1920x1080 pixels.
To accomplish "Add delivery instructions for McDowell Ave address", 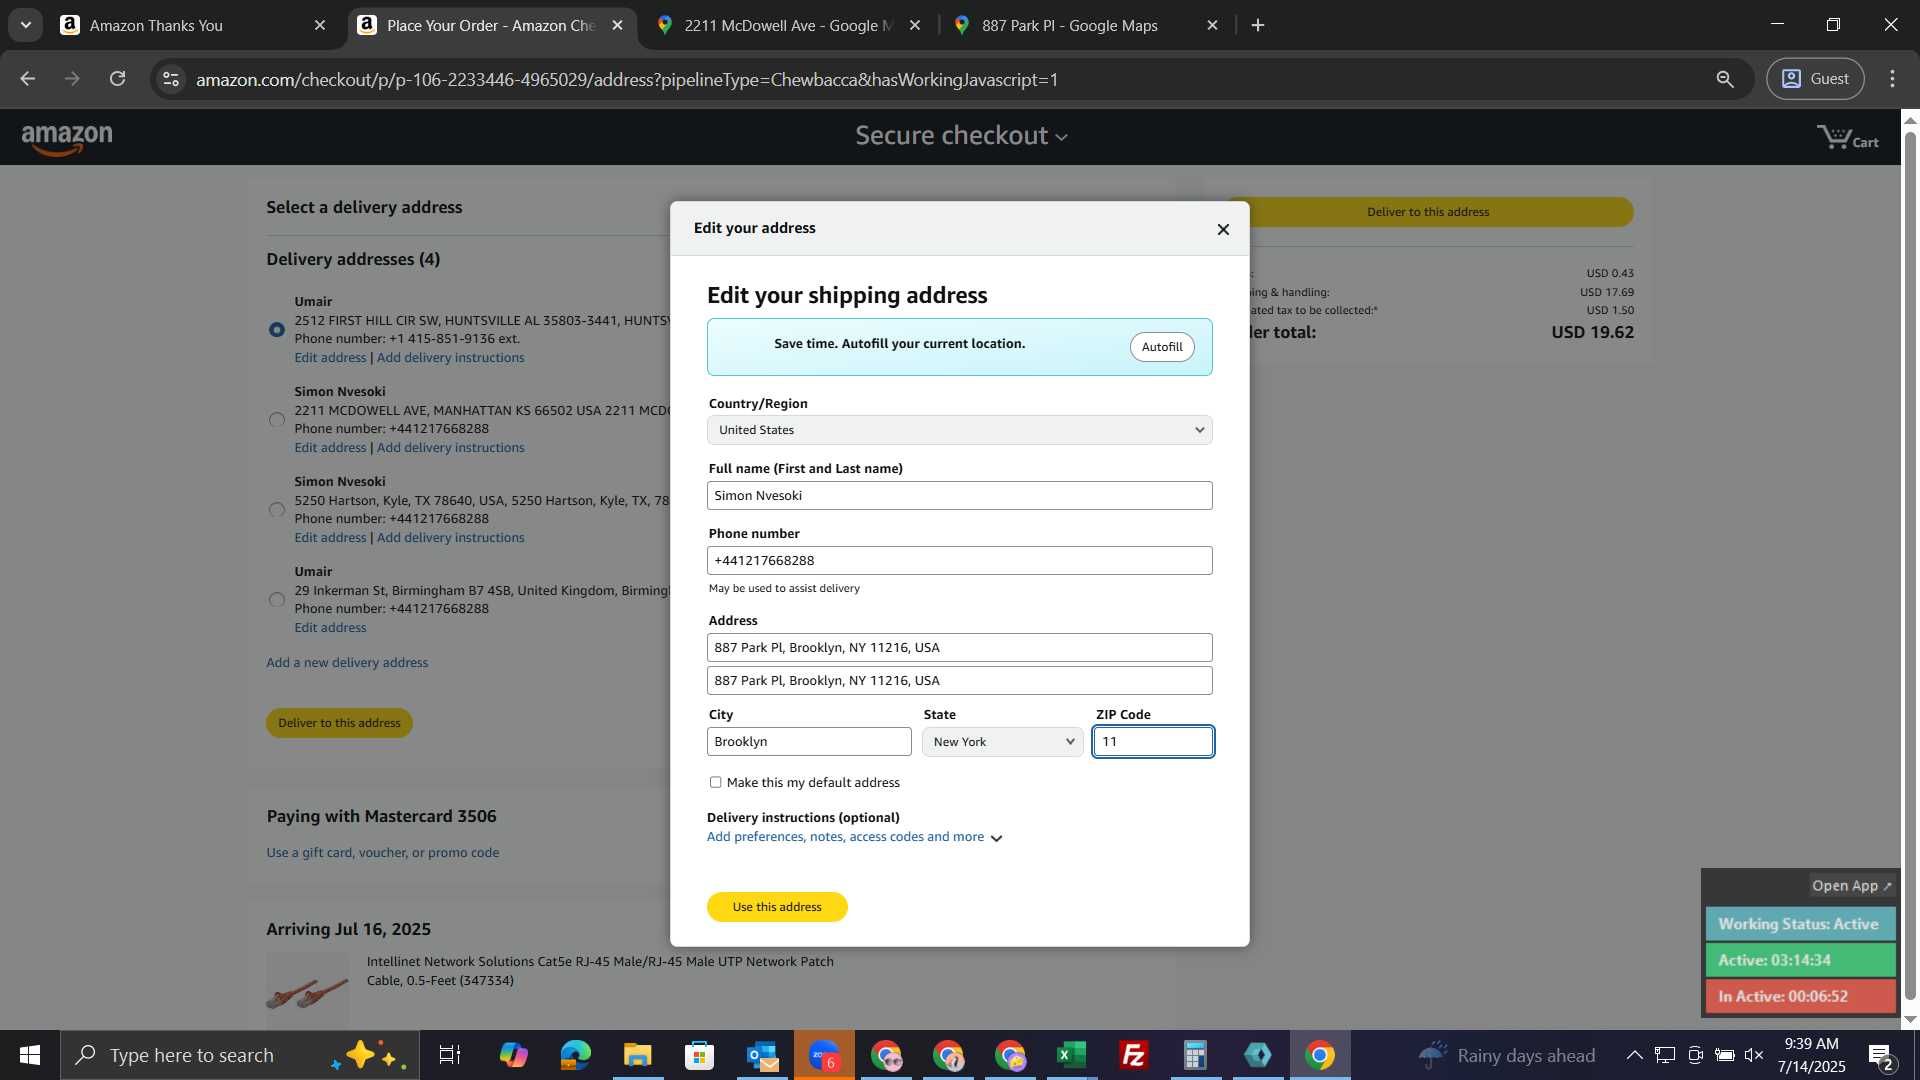I will (450, 448).
